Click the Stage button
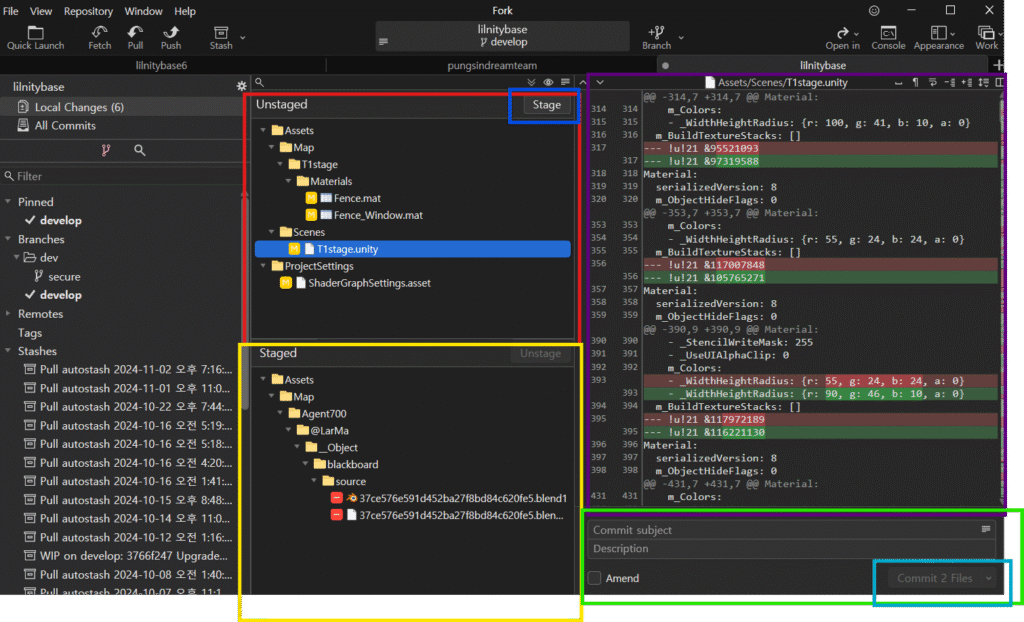The height and width of the screenshot is (622, 1024). coord(546,104)
